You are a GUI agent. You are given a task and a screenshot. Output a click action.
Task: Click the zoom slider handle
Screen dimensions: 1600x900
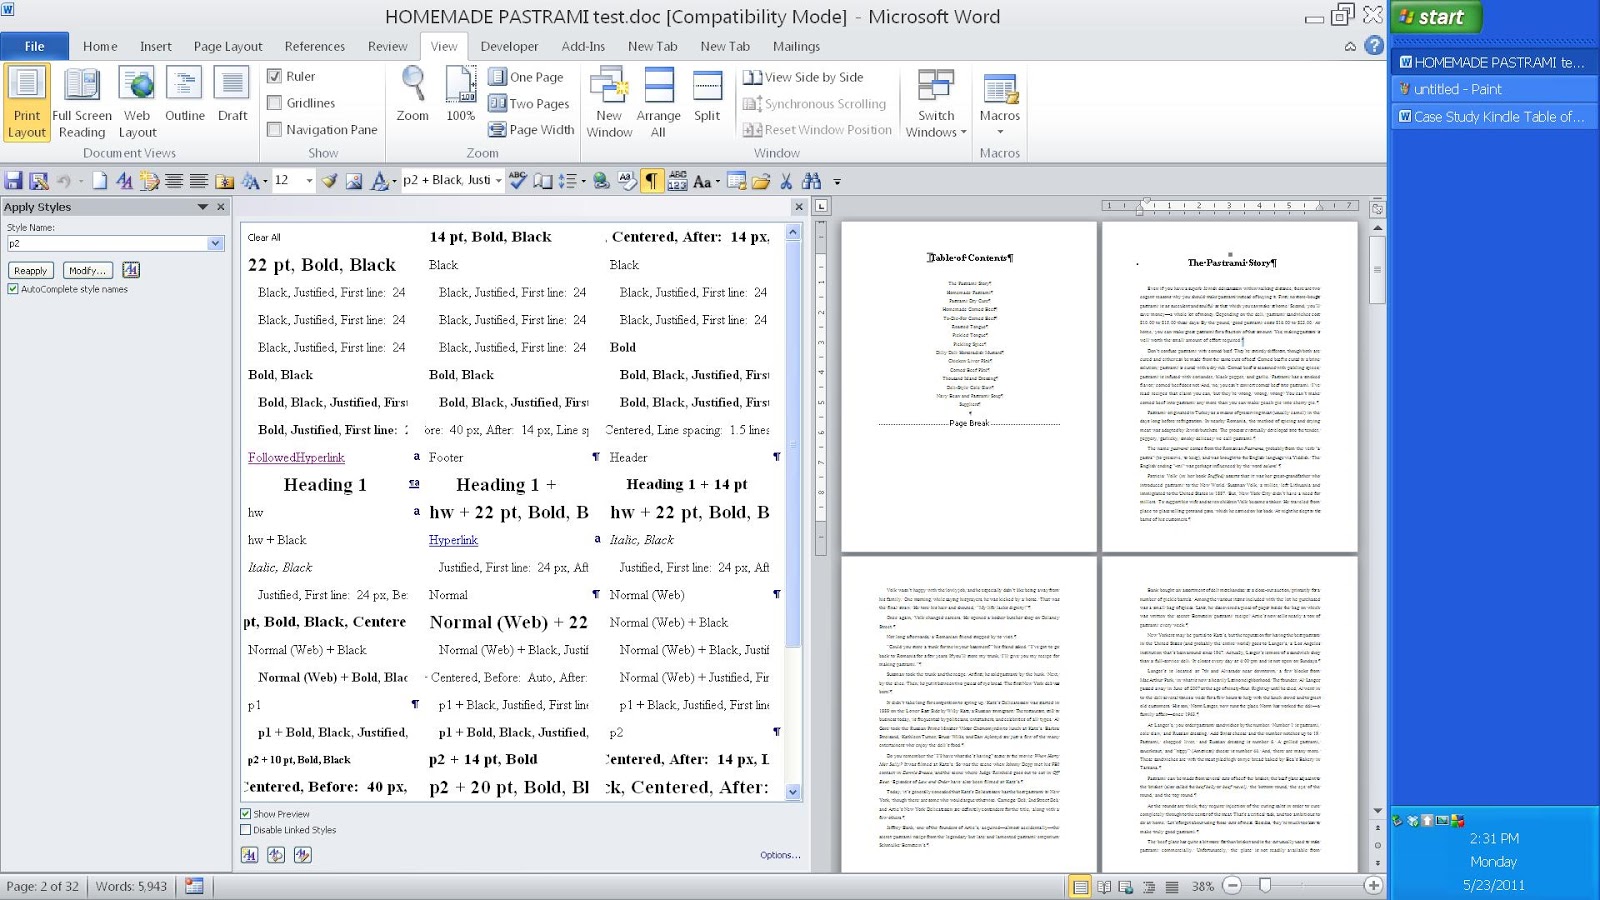click(1265, 886)
